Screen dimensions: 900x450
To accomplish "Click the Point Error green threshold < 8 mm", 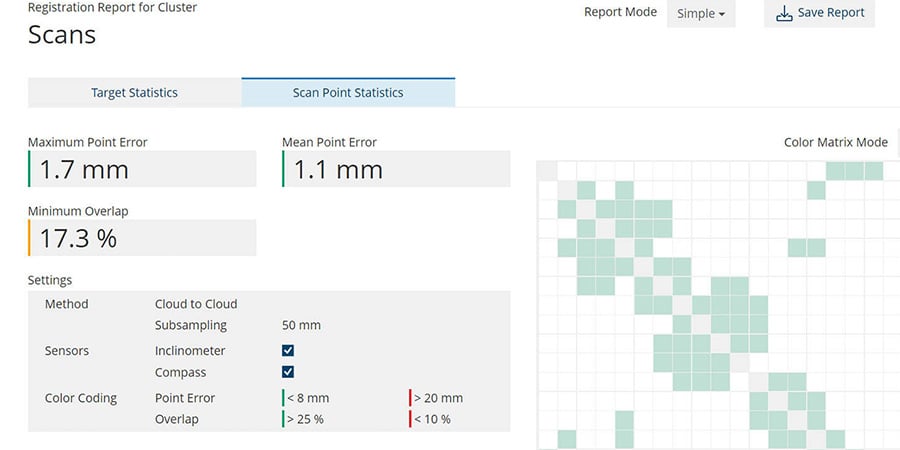I will (308, 398).
